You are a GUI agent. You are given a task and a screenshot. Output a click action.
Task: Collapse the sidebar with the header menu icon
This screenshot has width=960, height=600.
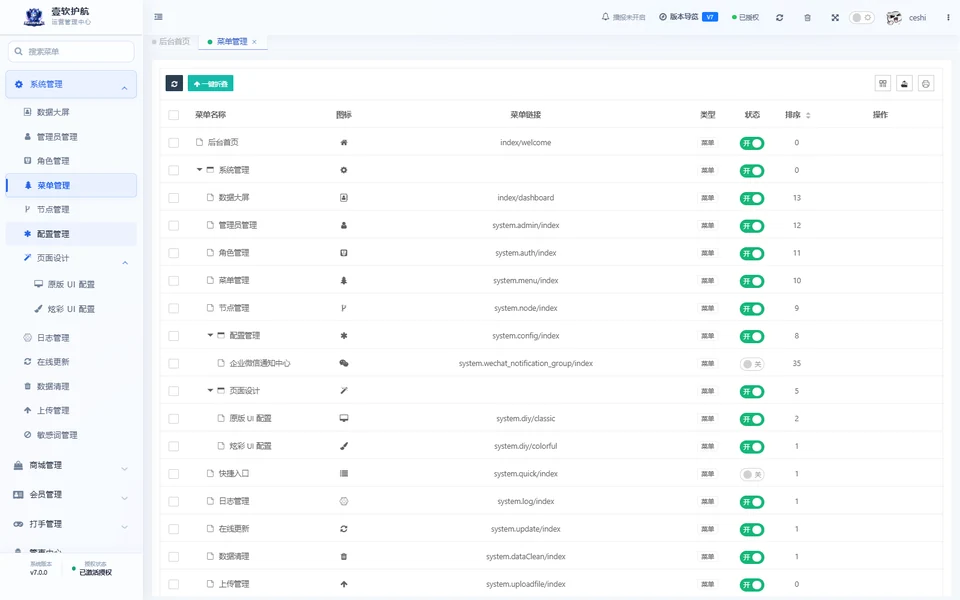[159, 17]
